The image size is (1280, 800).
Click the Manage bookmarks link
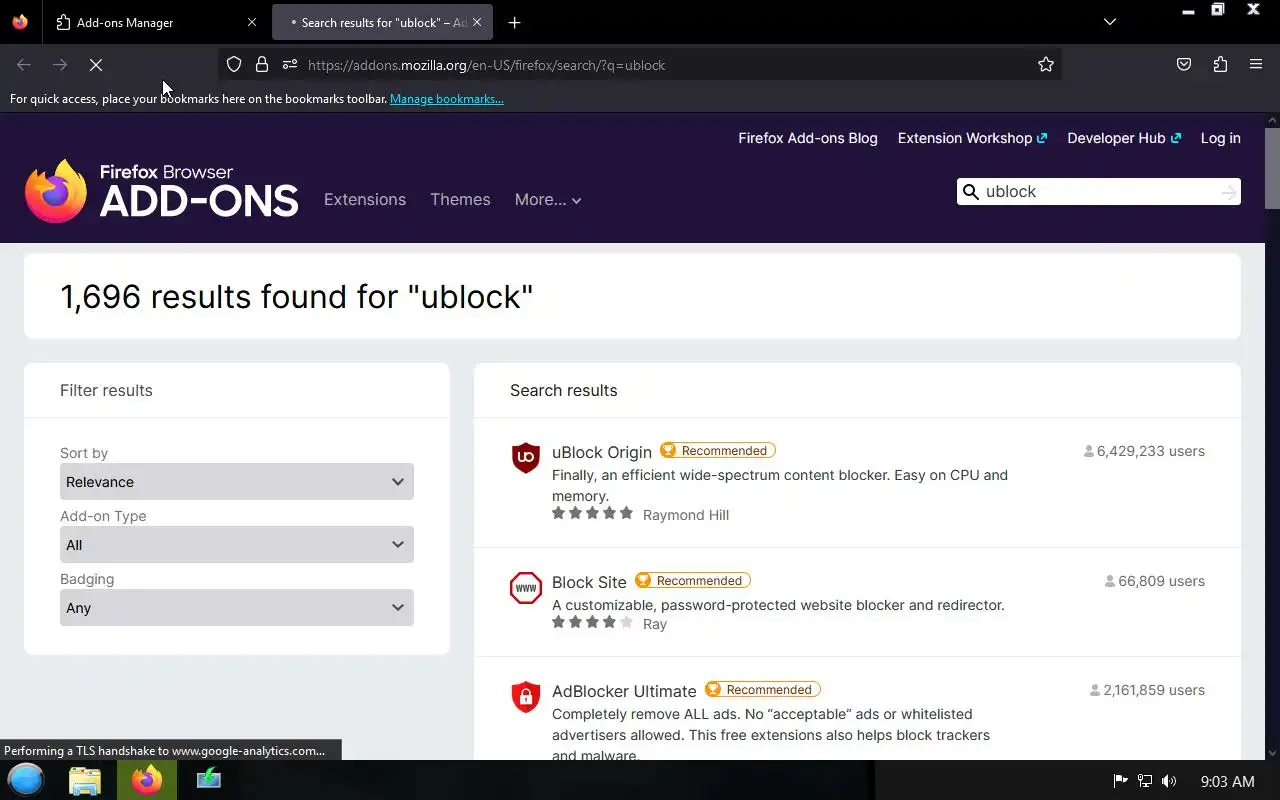(x=447, y=99)
